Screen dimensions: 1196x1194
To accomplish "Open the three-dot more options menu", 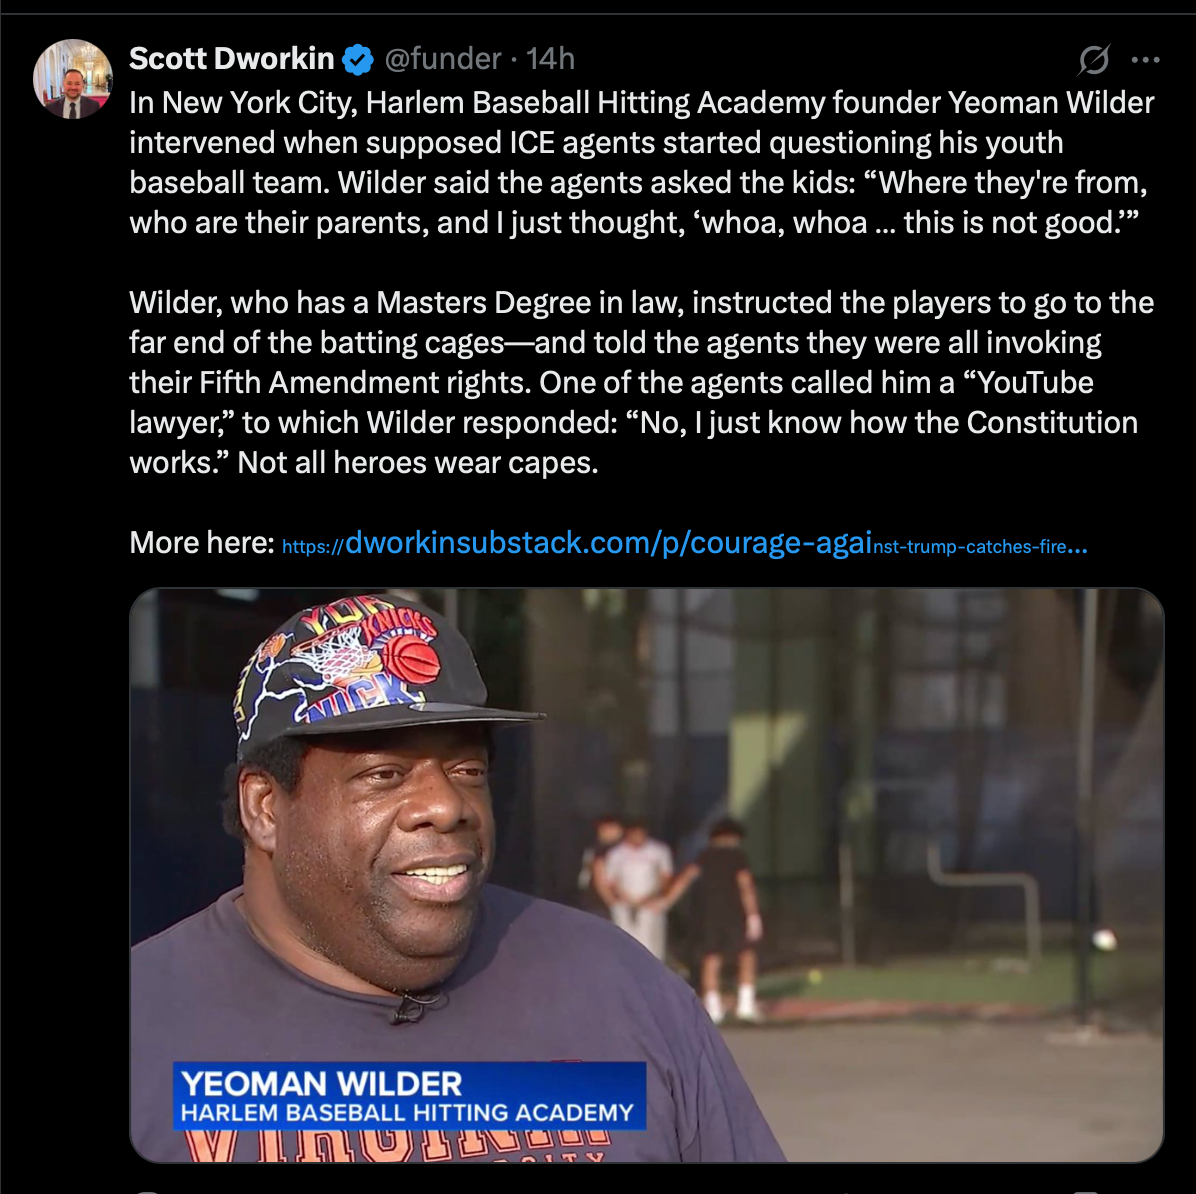I will [x=1146, y=60].
